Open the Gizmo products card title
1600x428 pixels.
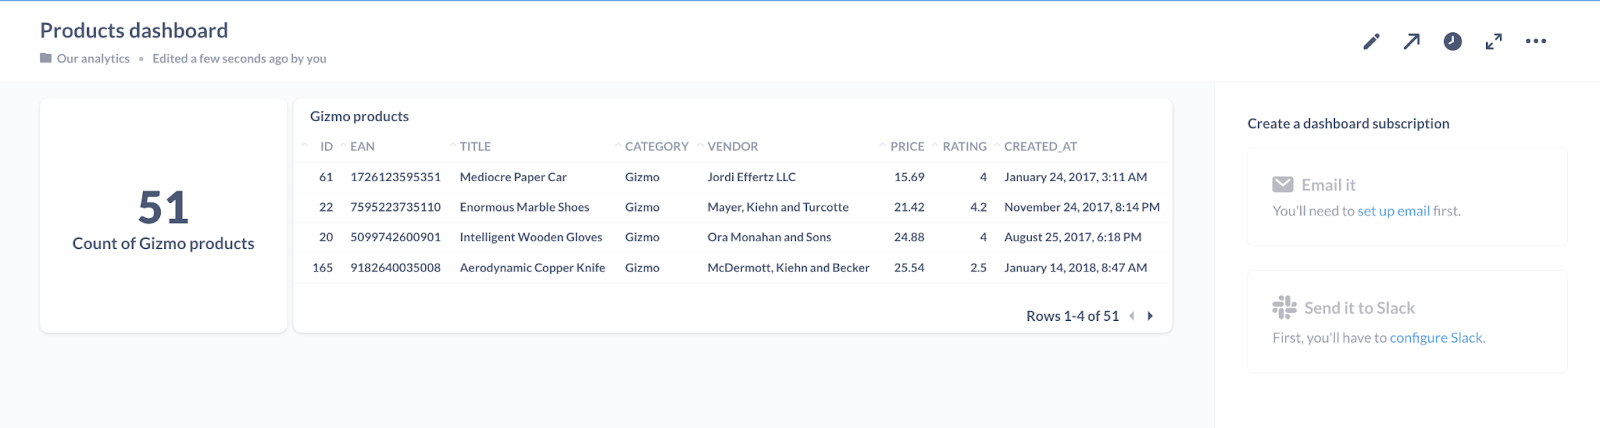pos(359,116)
